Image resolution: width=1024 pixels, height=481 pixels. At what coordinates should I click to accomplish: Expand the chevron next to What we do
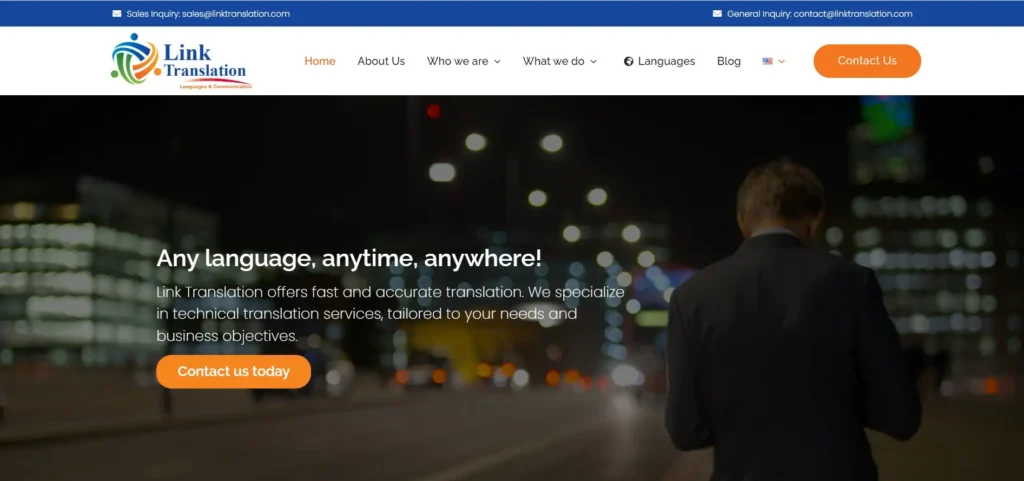tap(593, 62)
